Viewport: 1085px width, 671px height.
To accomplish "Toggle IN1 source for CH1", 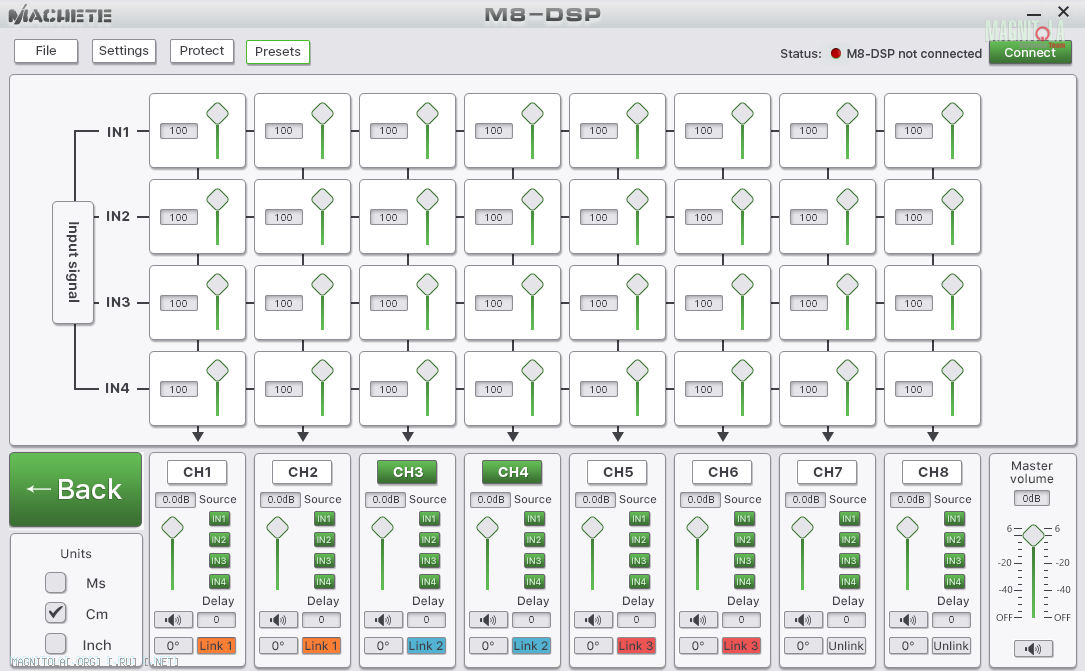I will click(x=219, y=519).
